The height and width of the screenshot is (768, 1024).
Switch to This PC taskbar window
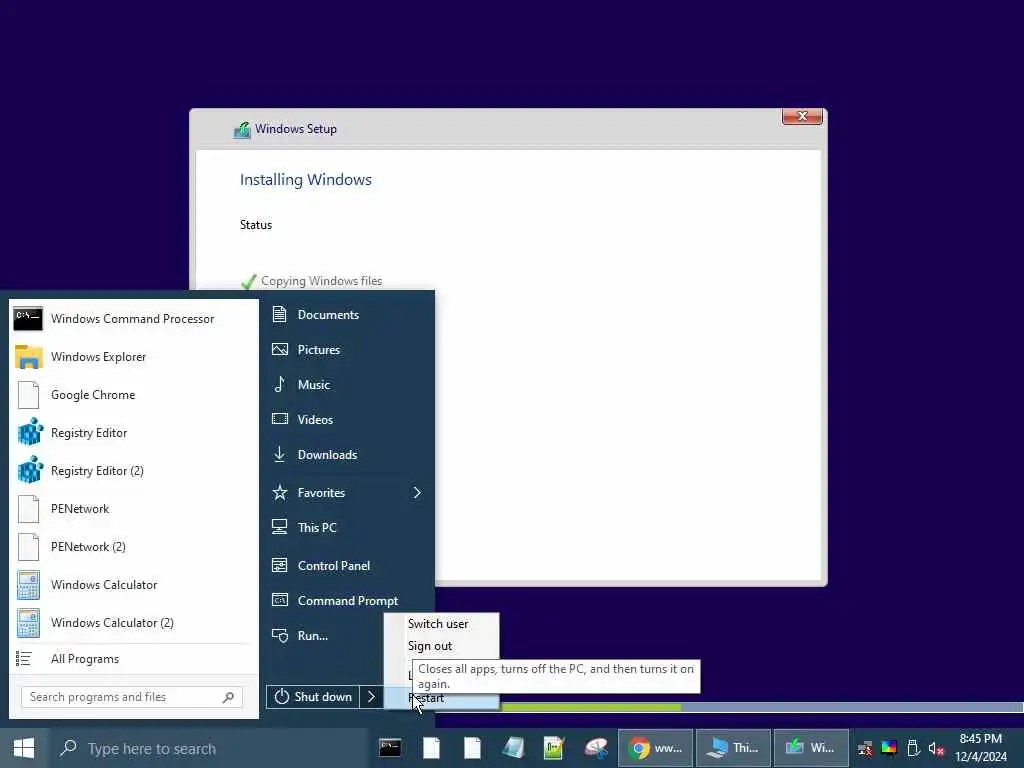[733, 748]
